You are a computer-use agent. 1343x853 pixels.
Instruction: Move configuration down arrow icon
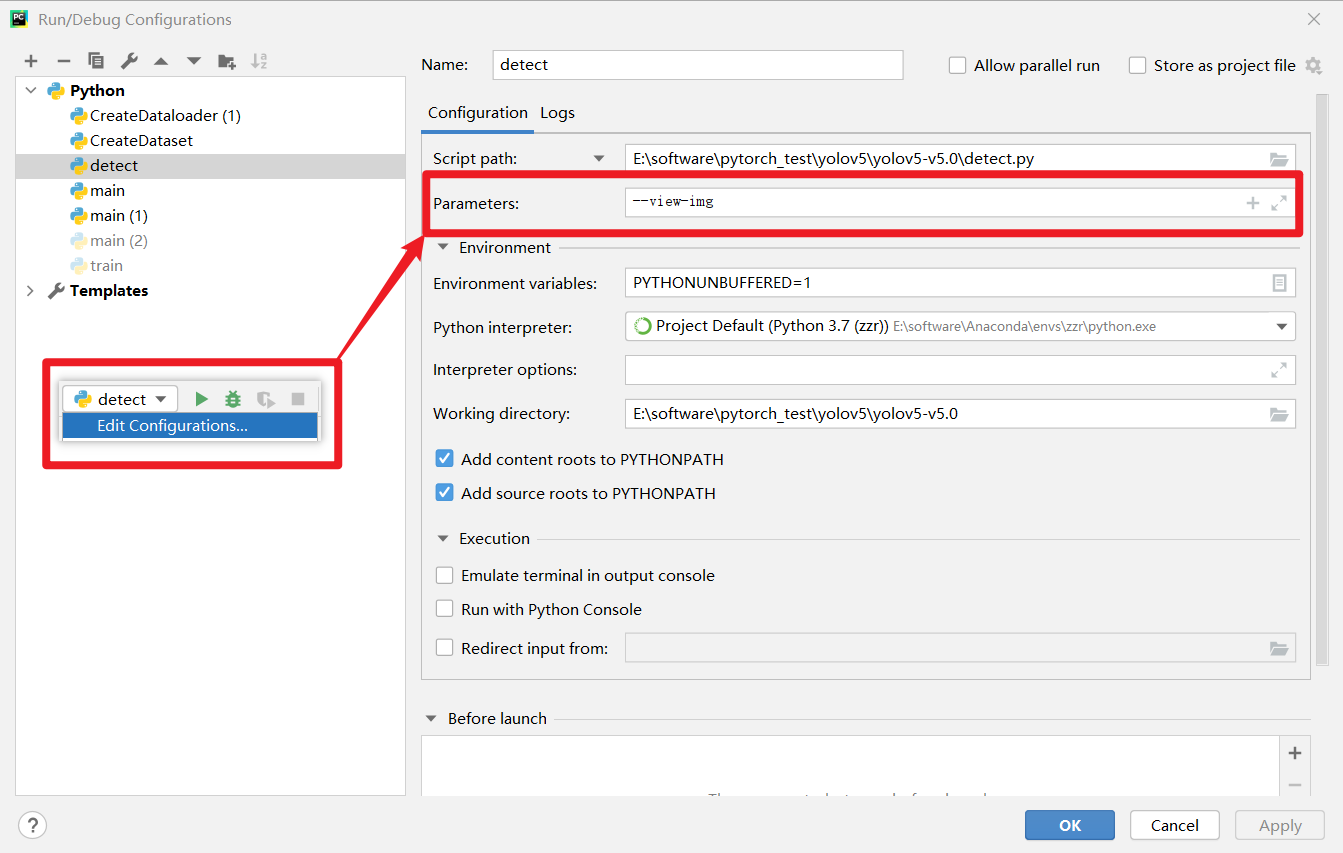pyautogui.click(x=194, y=61)
